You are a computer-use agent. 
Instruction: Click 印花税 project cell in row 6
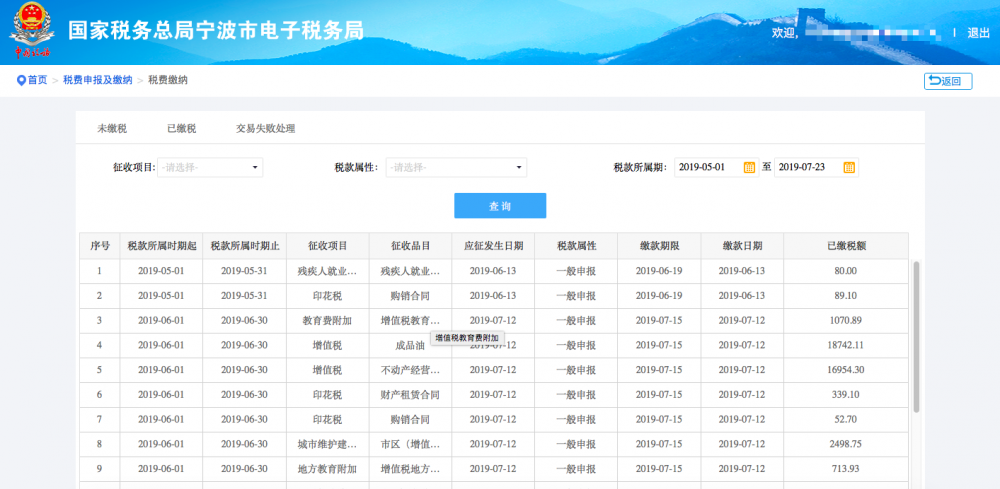[327, 395]
